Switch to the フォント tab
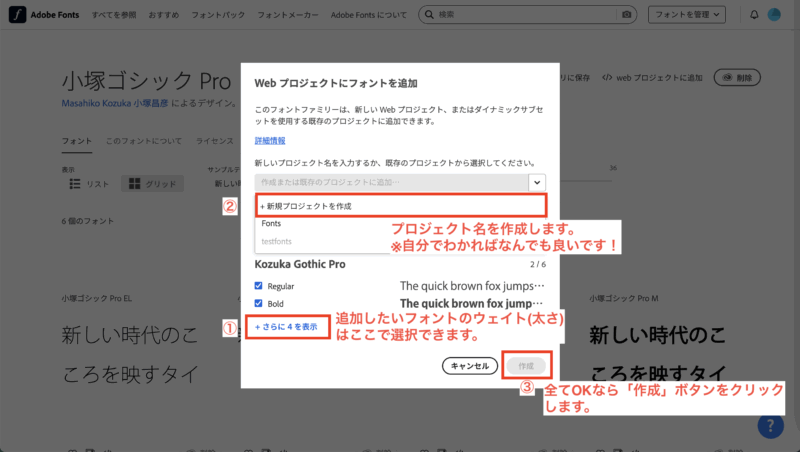This screenshot has width=800, height=452. coord(77,141)
